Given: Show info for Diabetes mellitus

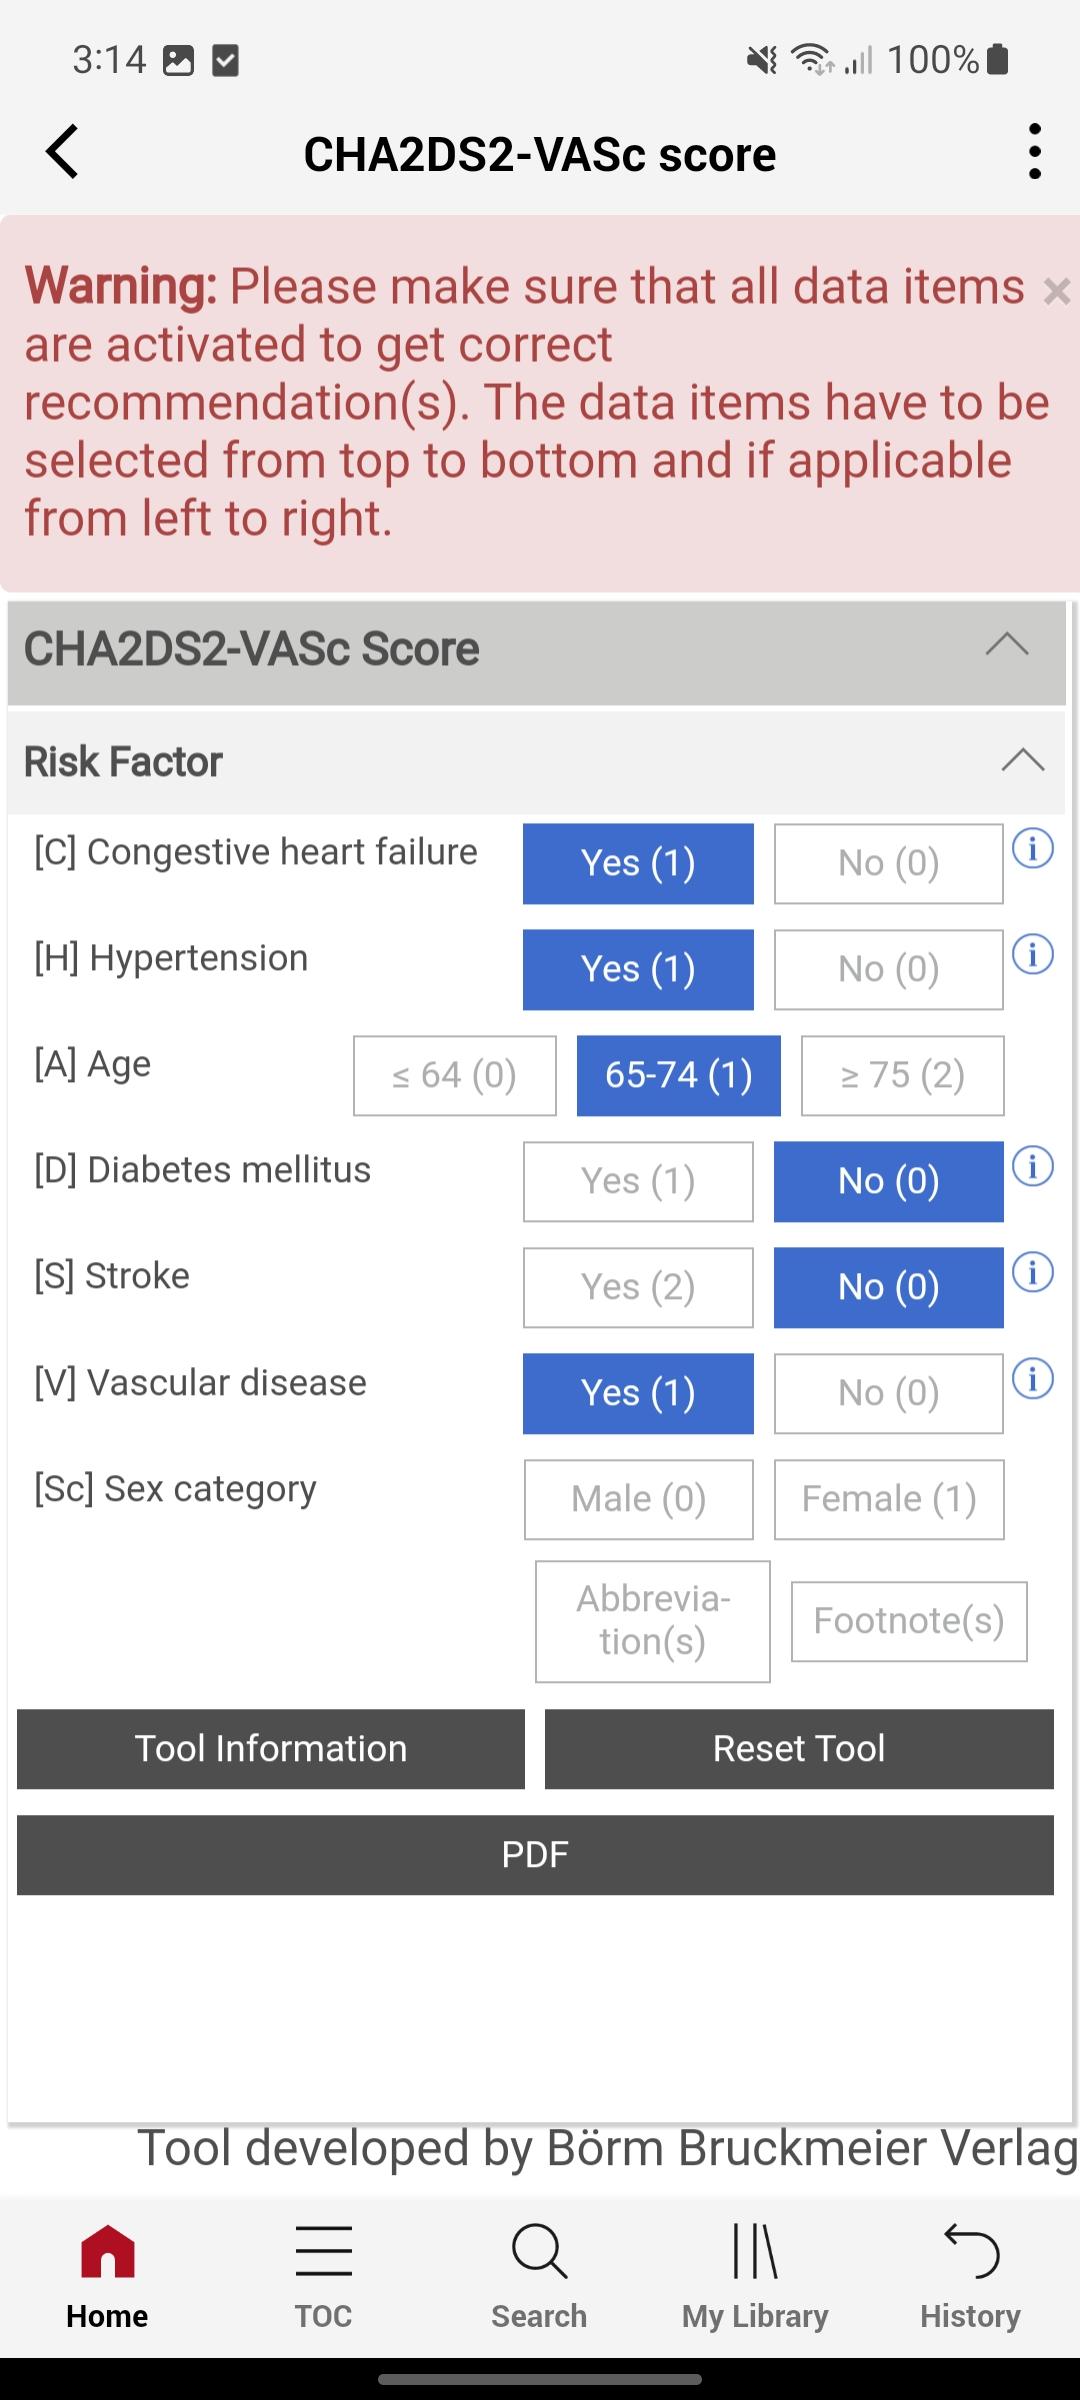Looking at the screenshot, I should point(1033,1166).
